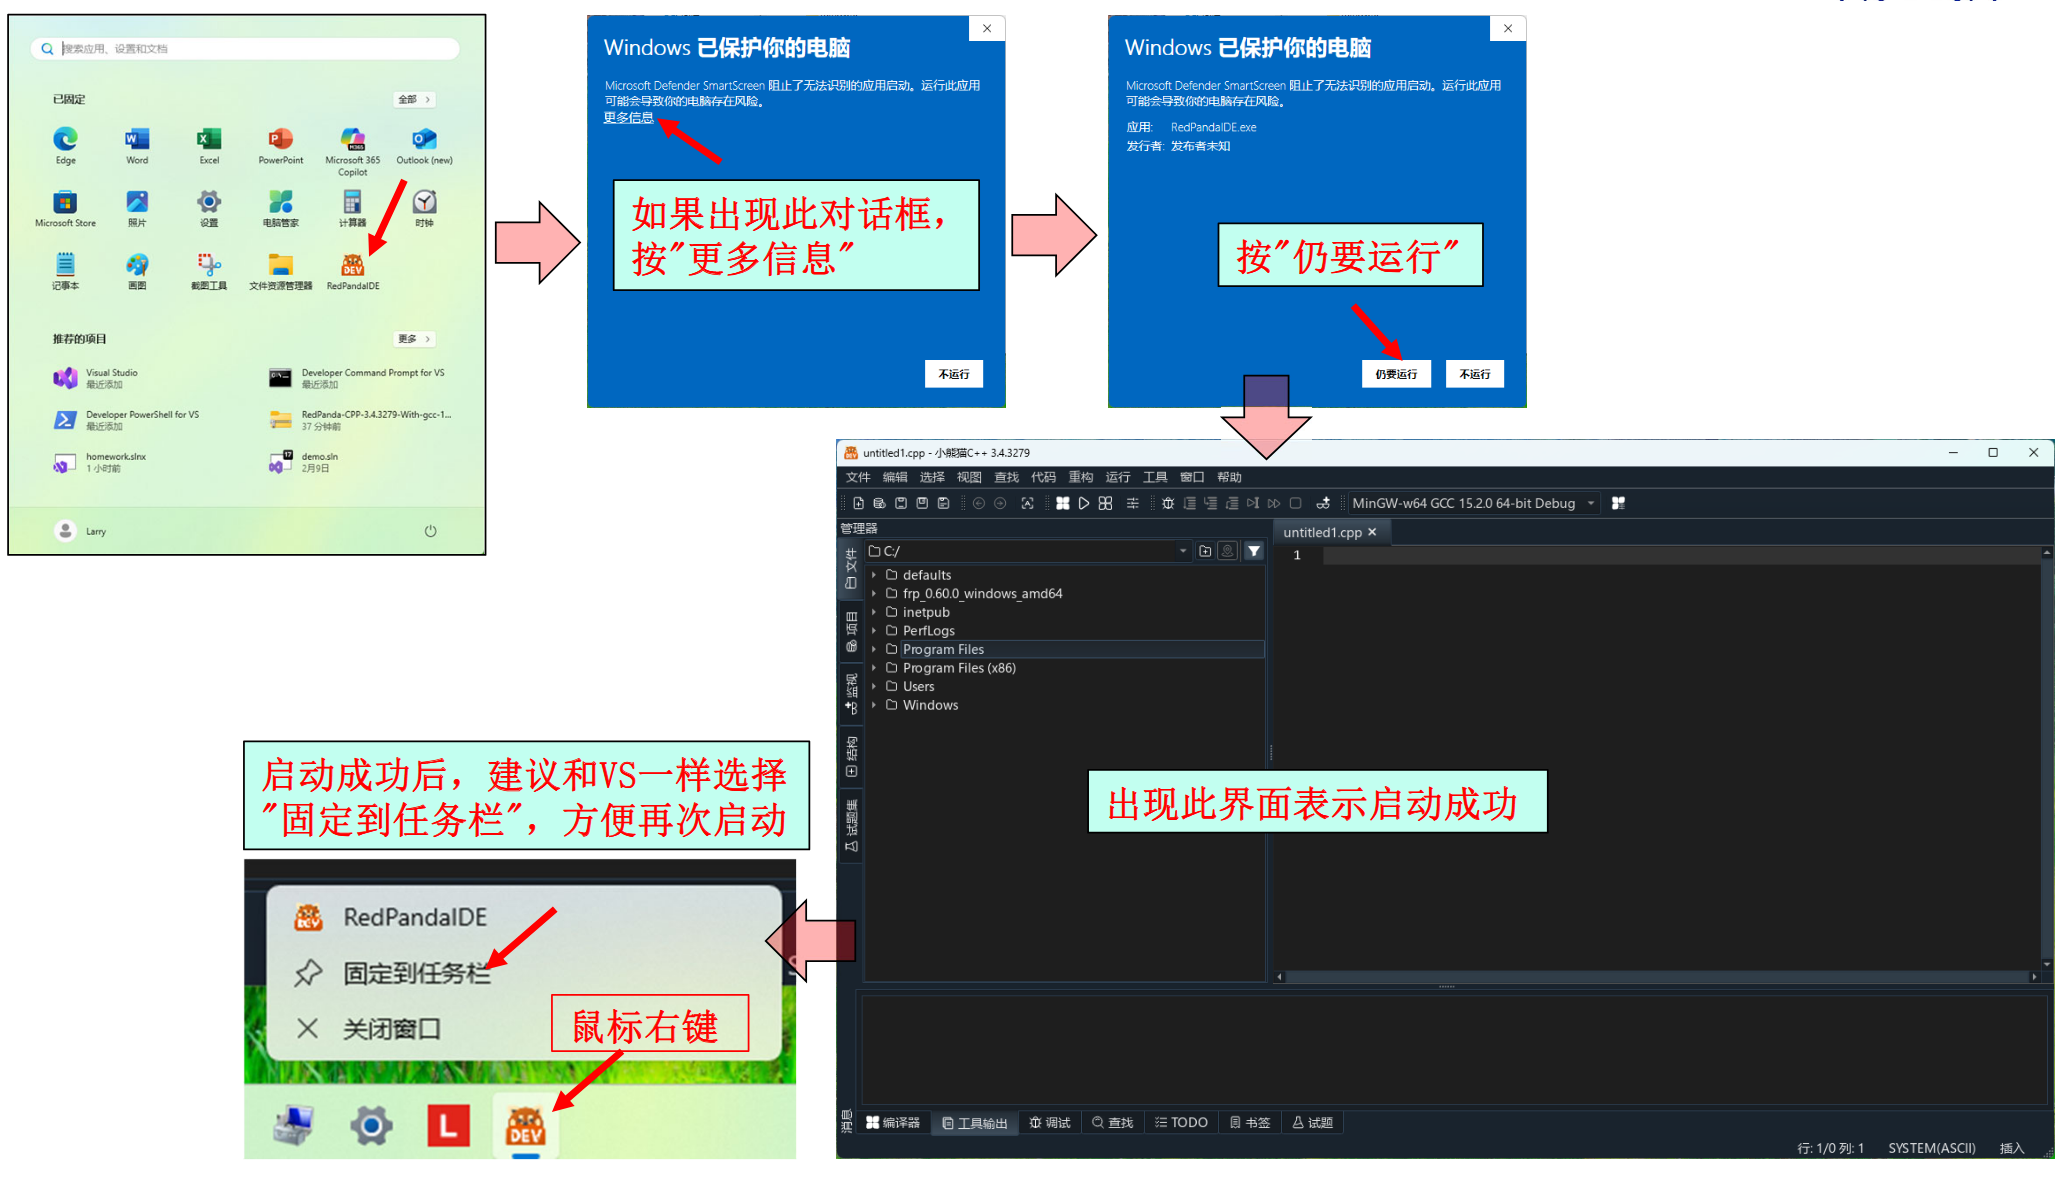Click the 更多信息 link in SmartScreen dialog

[x=628, y=118]
